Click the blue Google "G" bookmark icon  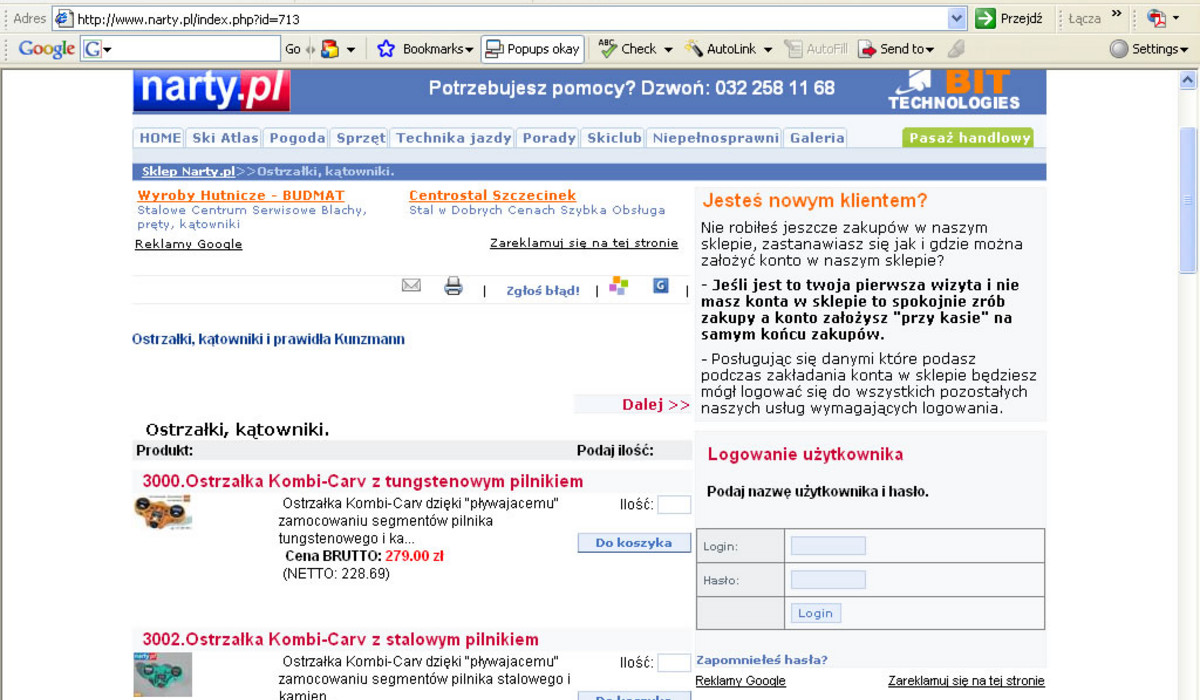point(660,285)
